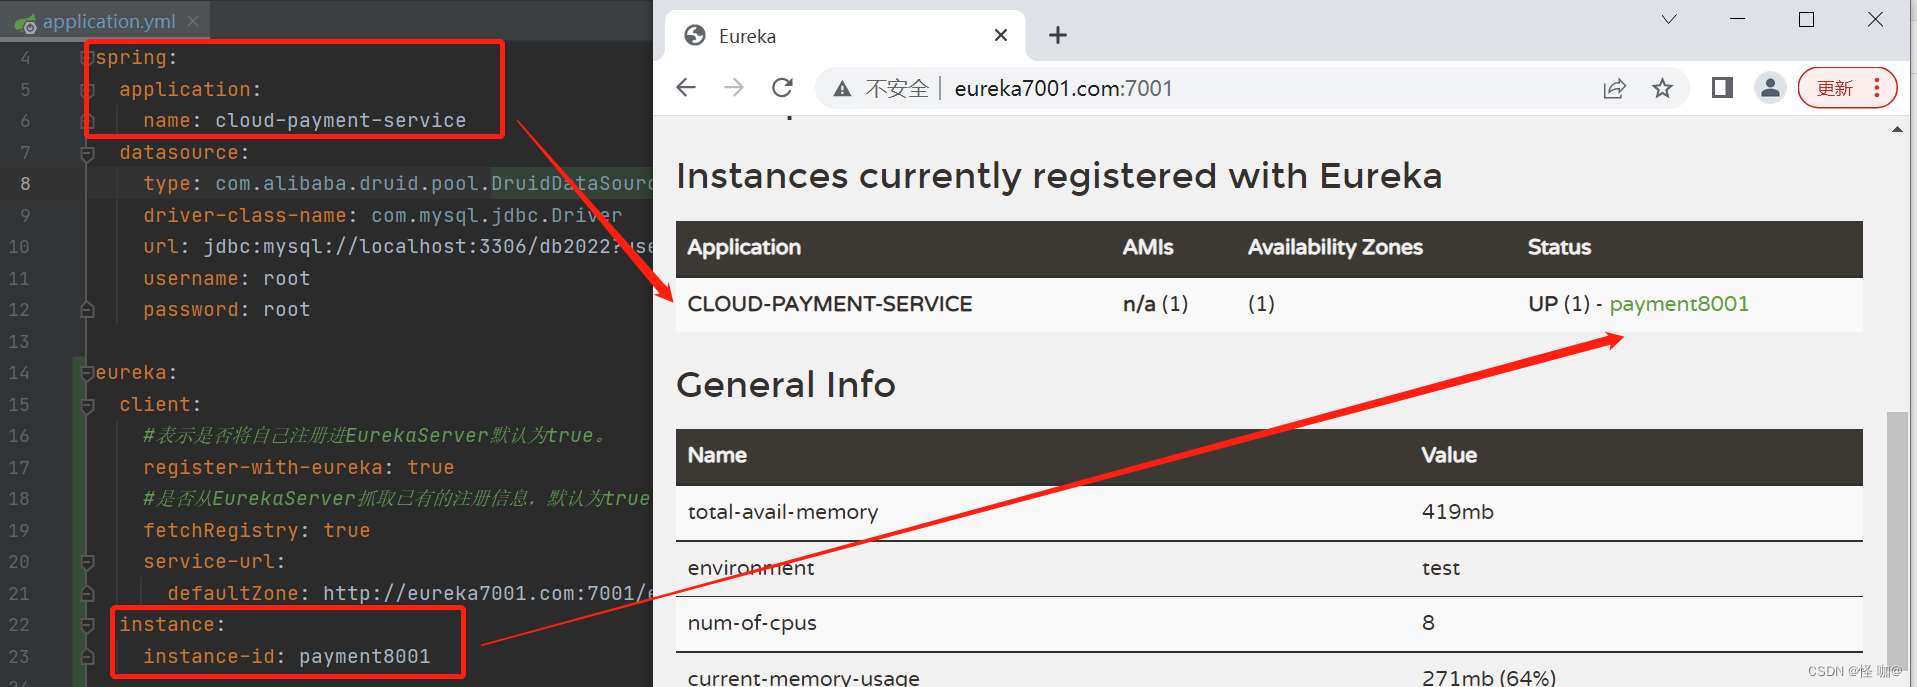Screen dimensions: 1917x687
Task: Reload the Eureka page
Action: [x=782, y=88]
